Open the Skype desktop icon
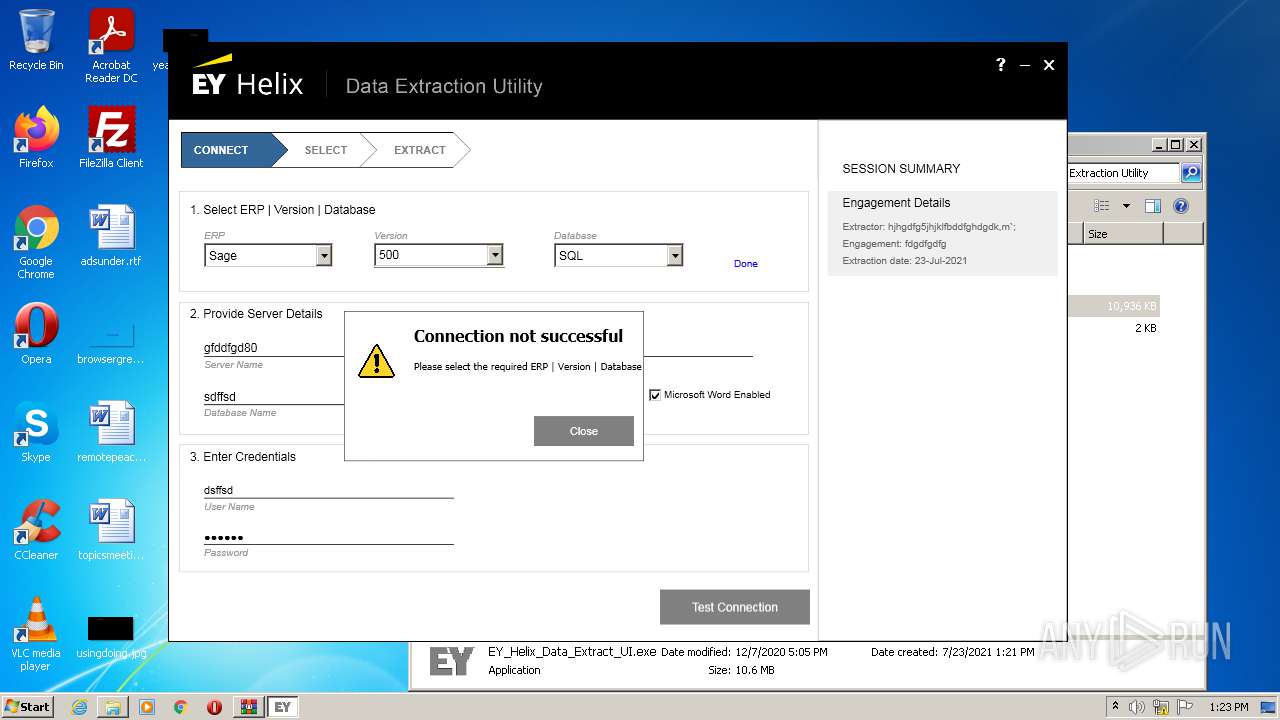 [36, 432]
